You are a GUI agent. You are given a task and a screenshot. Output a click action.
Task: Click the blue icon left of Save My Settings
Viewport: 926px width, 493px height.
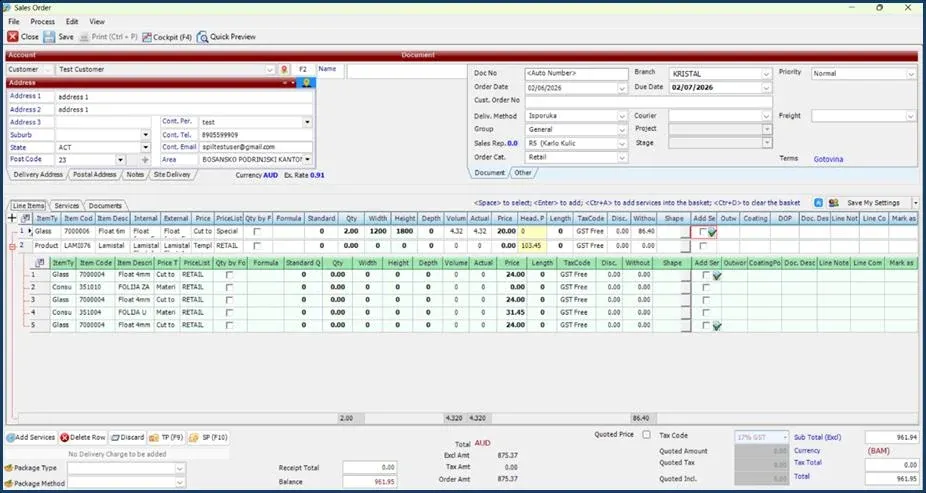pyautogui.click(x=819, y=203)
